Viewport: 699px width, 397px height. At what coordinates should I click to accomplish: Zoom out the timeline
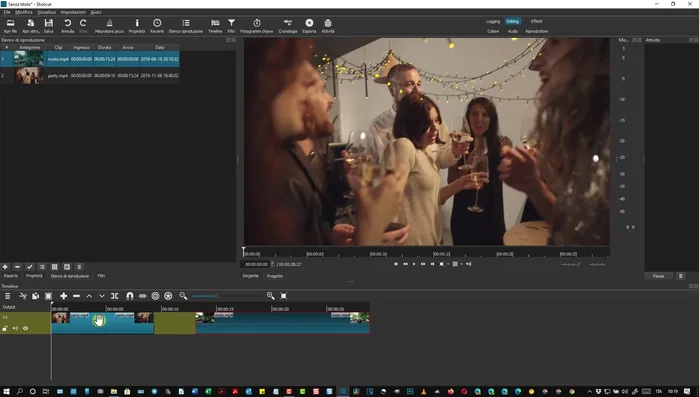pyautogui.click(x=183, y=296)
